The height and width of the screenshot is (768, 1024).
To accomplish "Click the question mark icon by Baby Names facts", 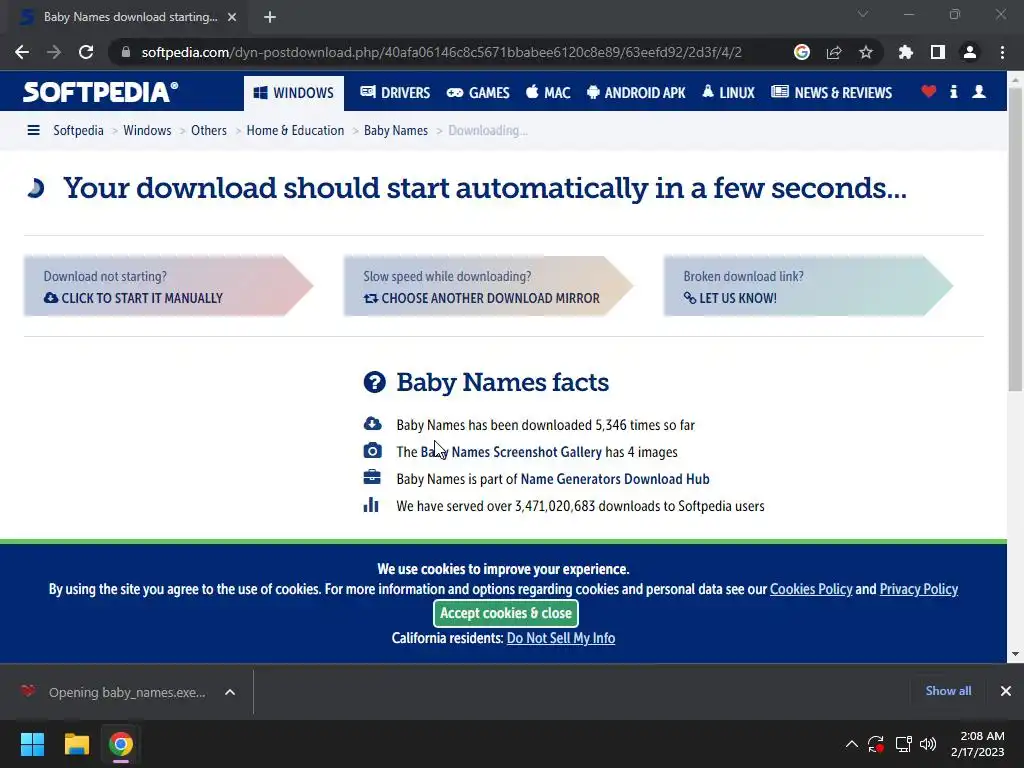I will click(374, 382).
